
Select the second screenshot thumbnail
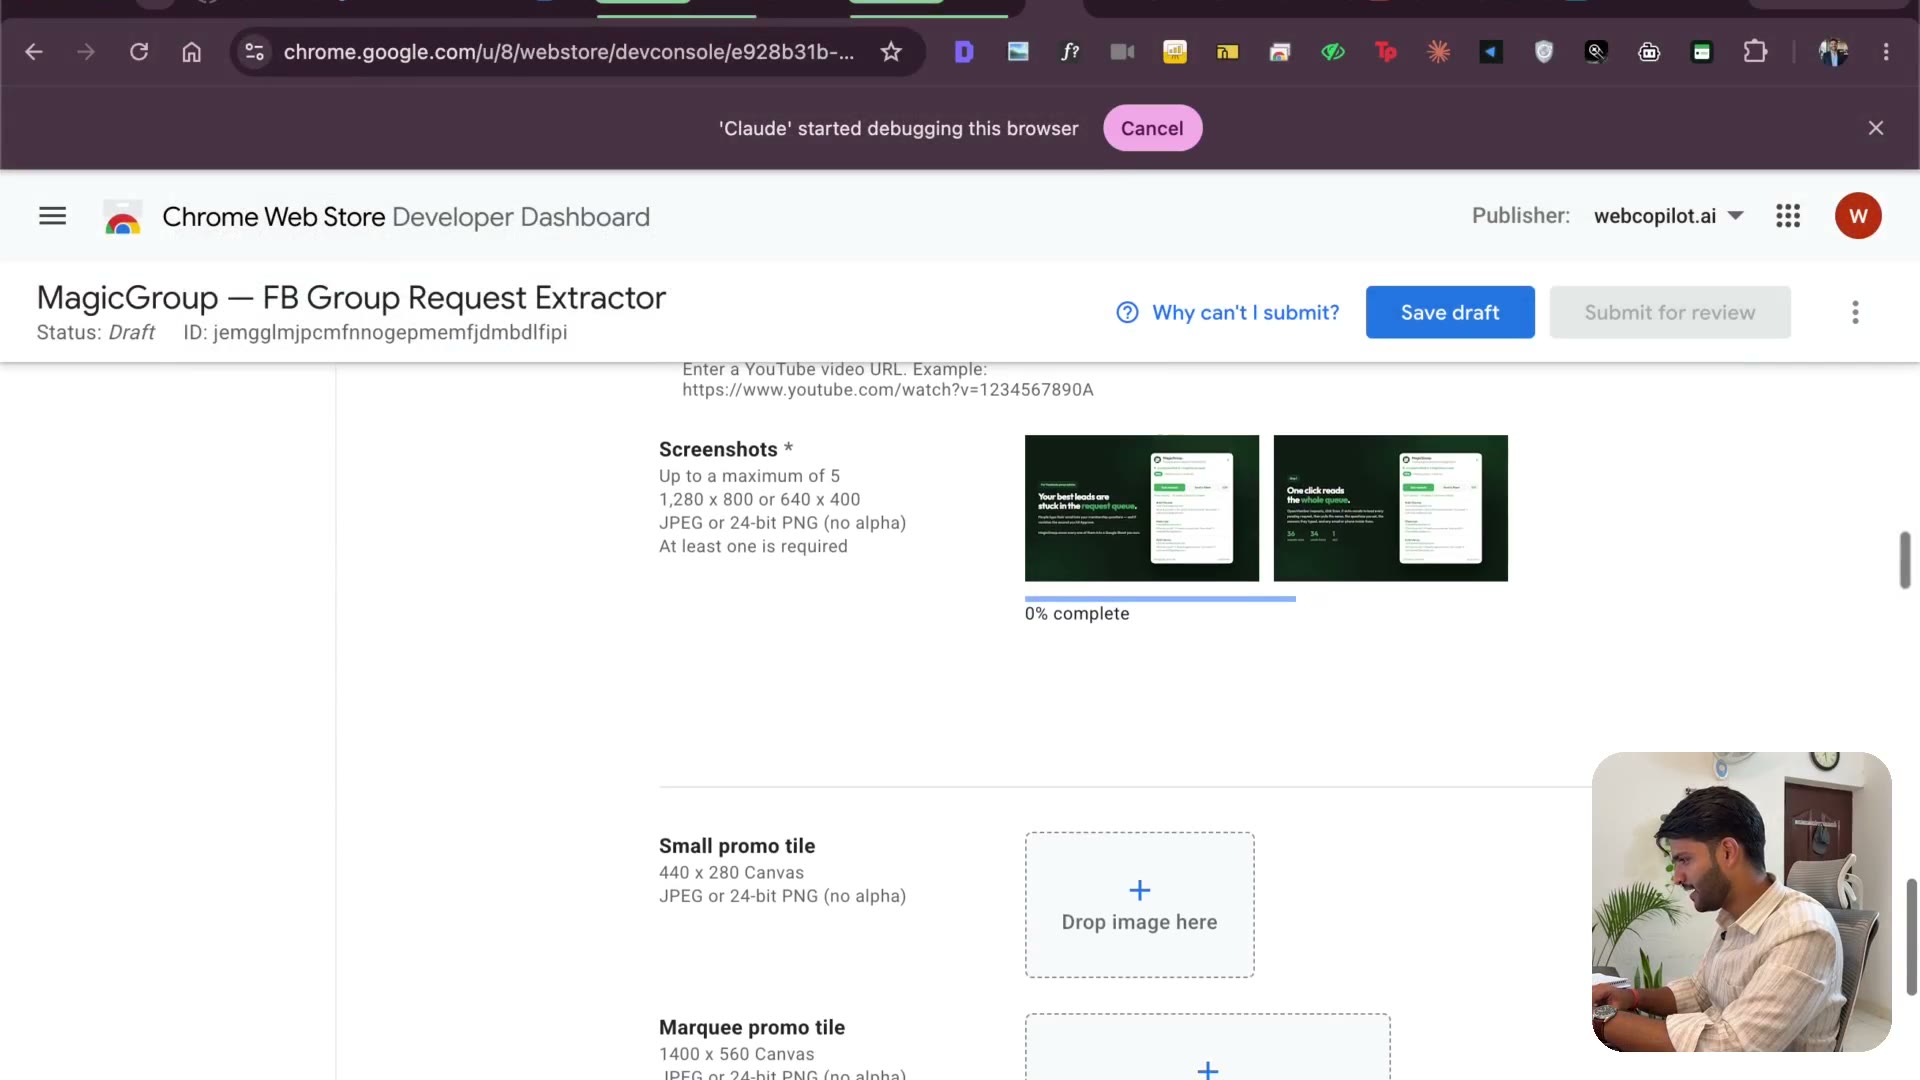click(x=1390, y=508)
